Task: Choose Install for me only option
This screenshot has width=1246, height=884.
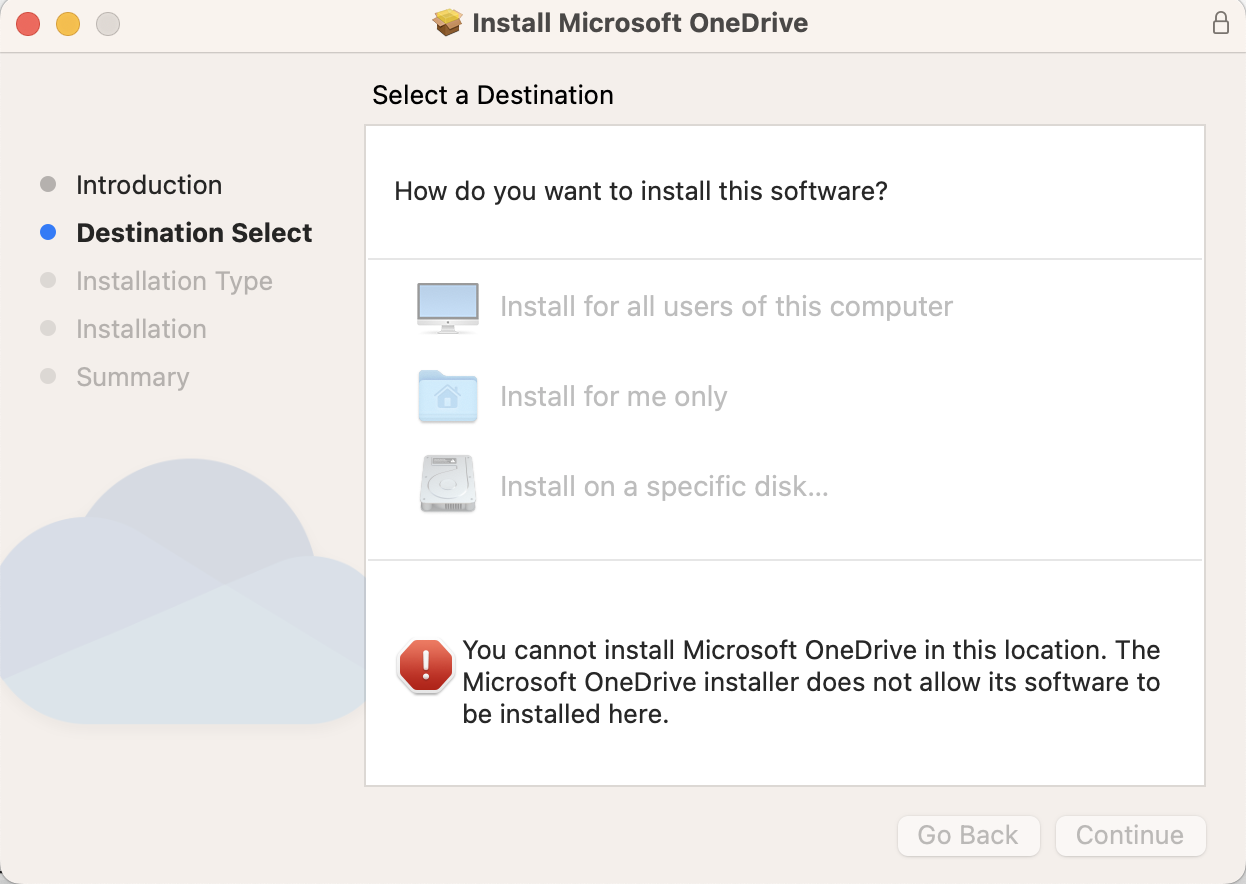Action: click(613, 396)
